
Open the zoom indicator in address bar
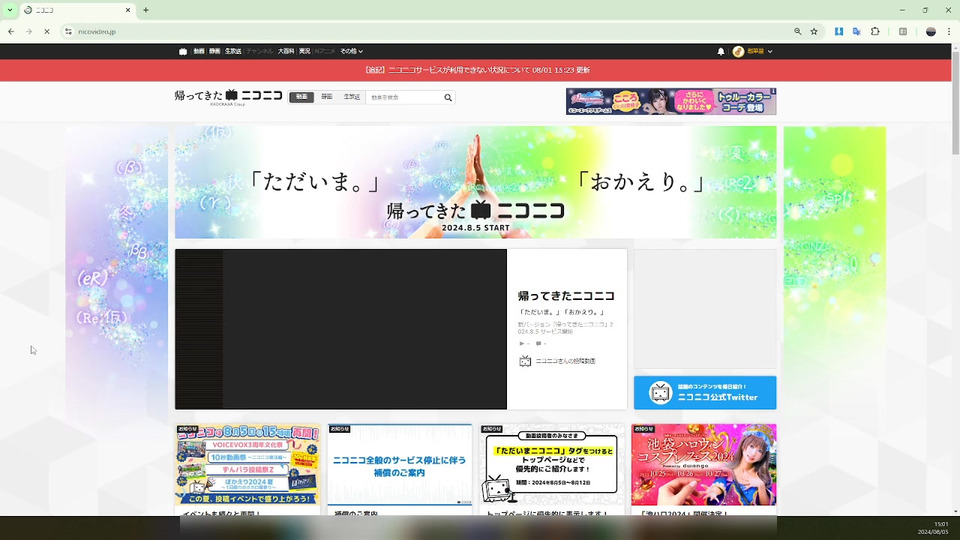(797, 31)
